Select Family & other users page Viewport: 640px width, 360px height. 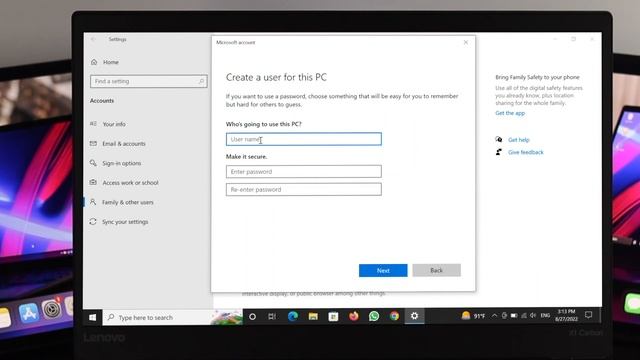(127, 202)
